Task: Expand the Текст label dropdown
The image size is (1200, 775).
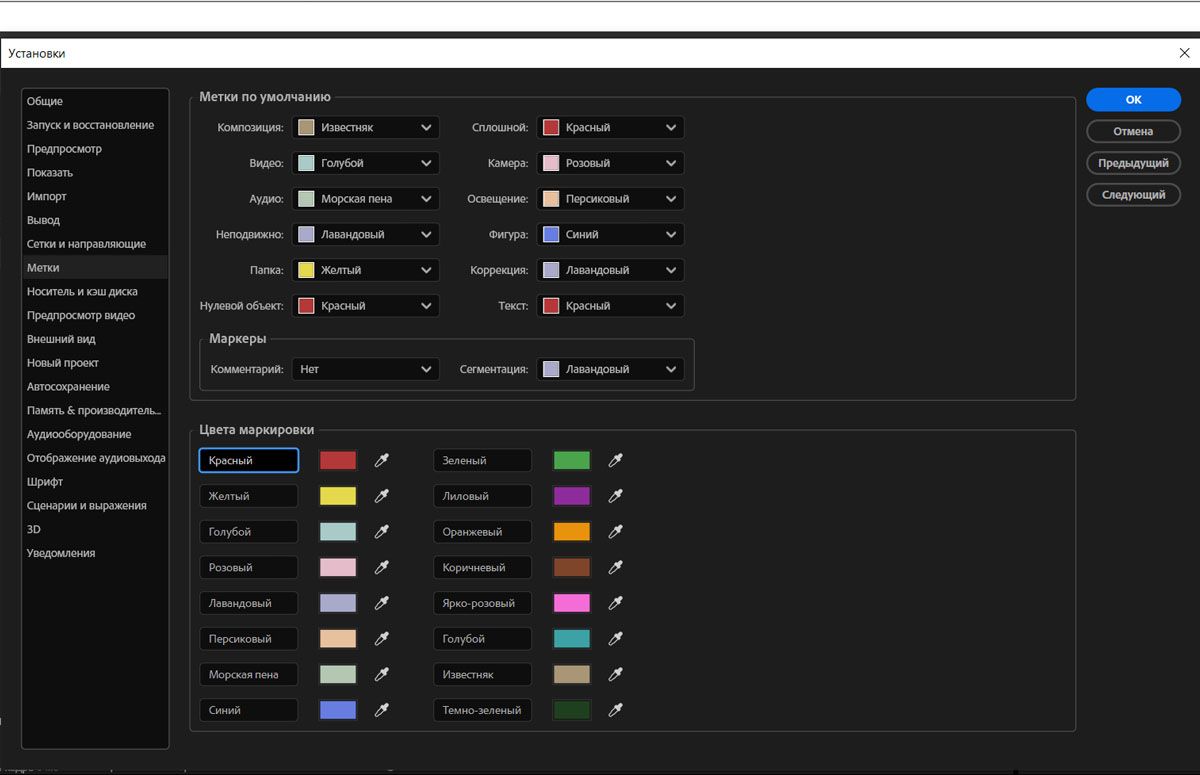Action: coord(611,306)
